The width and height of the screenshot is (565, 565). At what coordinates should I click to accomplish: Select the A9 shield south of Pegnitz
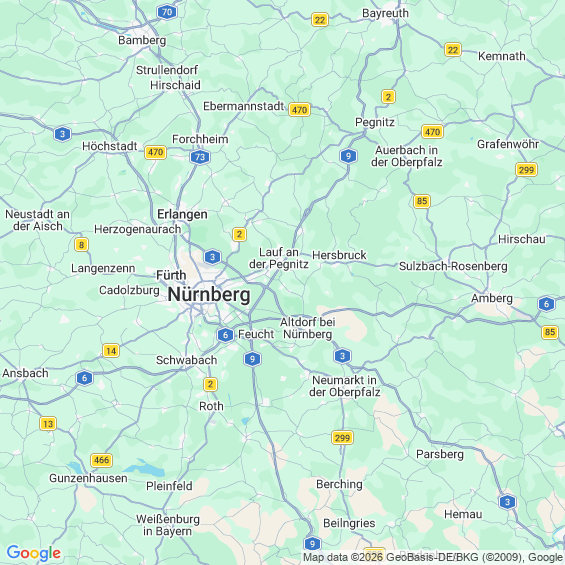click(348, 156)
